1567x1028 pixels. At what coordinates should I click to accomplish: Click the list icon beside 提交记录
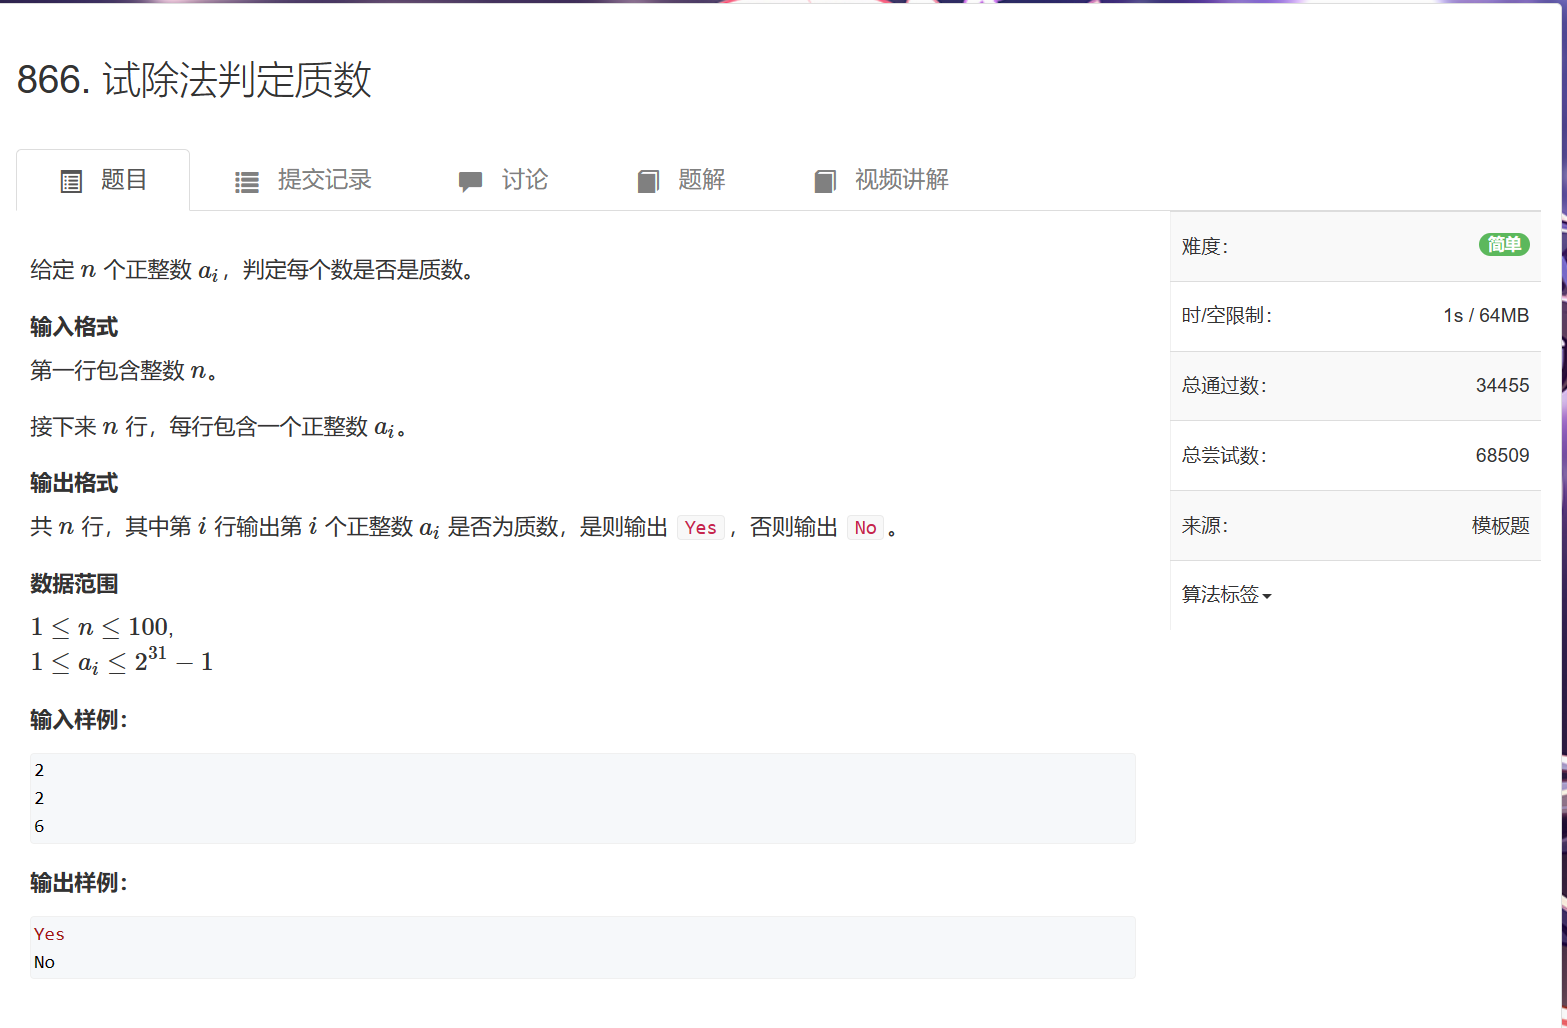[246, 182]
